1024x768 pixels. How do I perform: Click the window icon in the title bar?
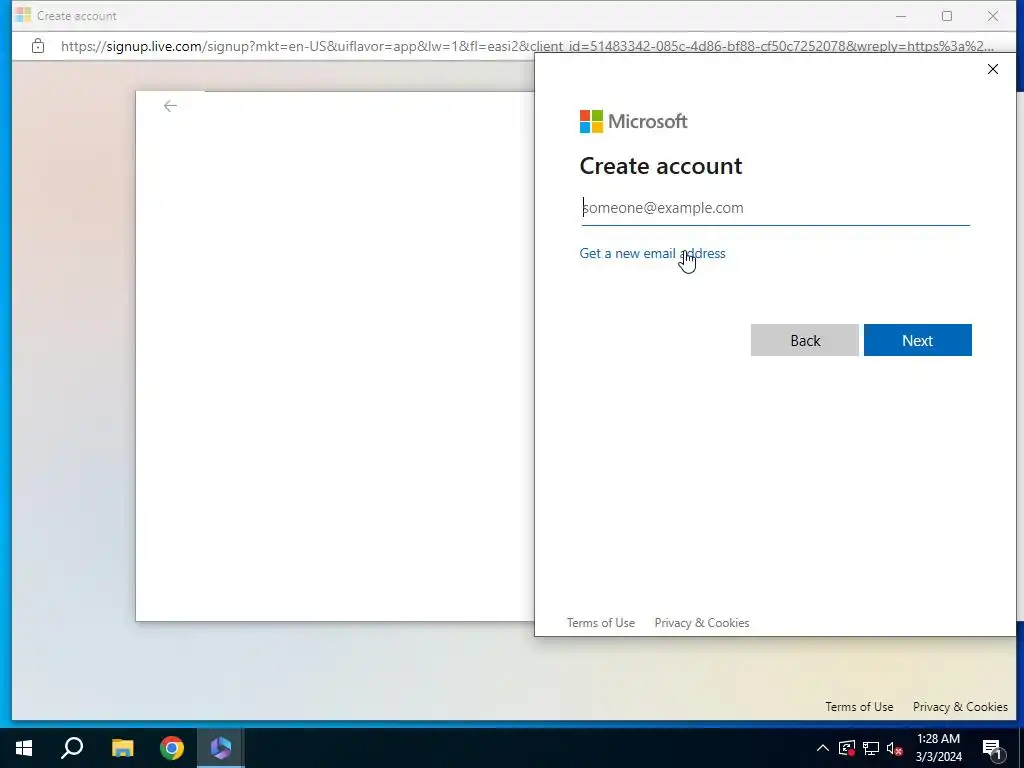point(24,15)
